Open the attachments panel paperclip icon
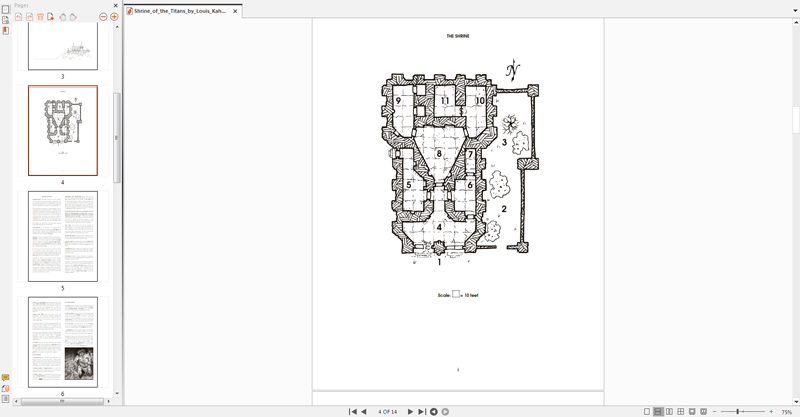 point(5,389)
